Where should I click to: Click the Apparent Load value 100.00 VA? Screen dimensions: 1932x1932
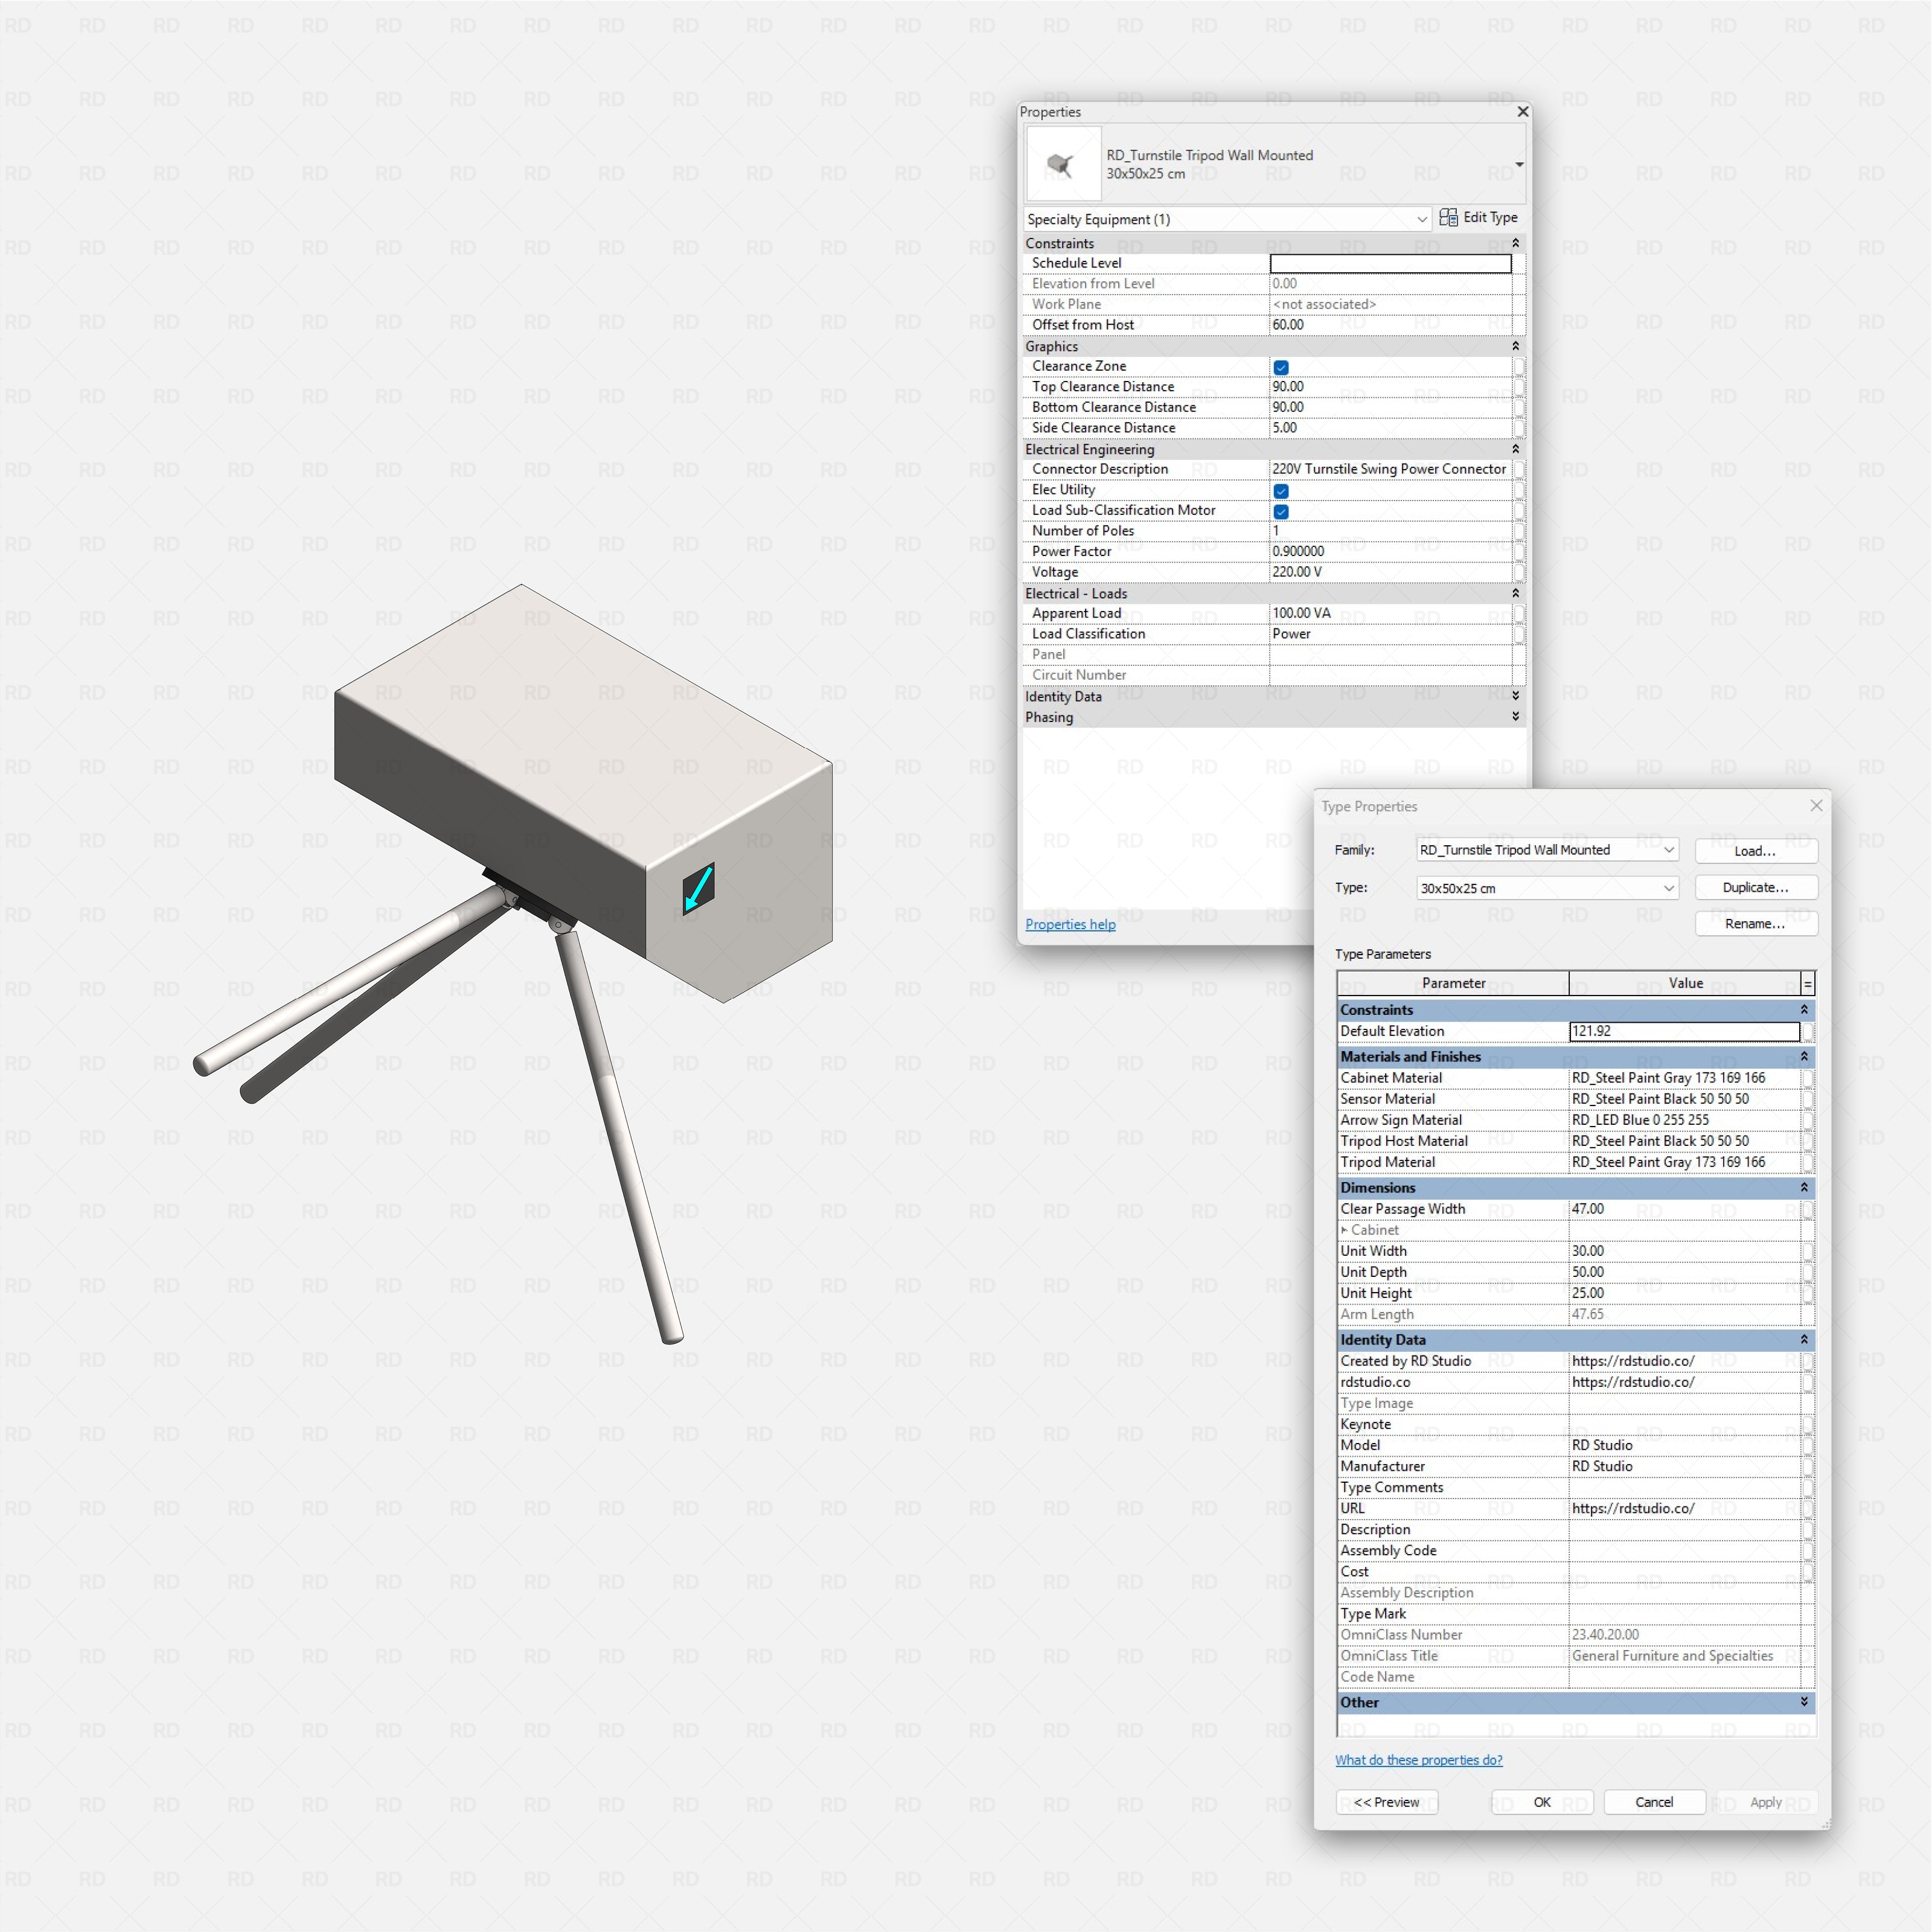1390,613
